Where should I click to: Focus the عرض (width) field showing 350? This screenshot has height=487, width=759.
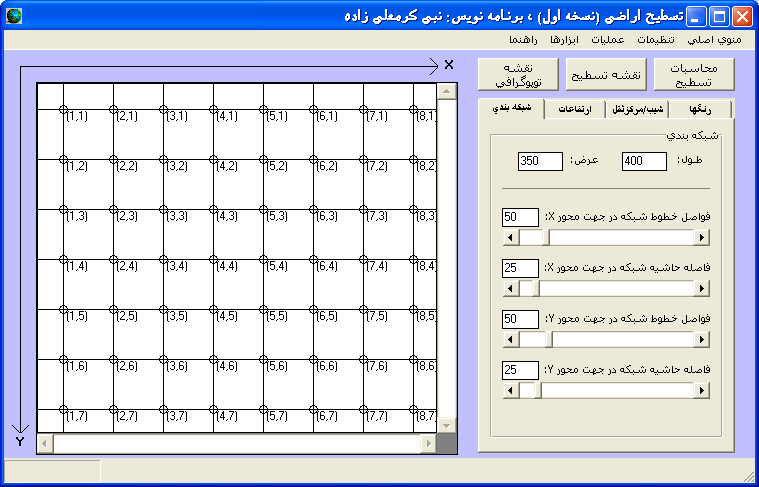coord(541,161)
